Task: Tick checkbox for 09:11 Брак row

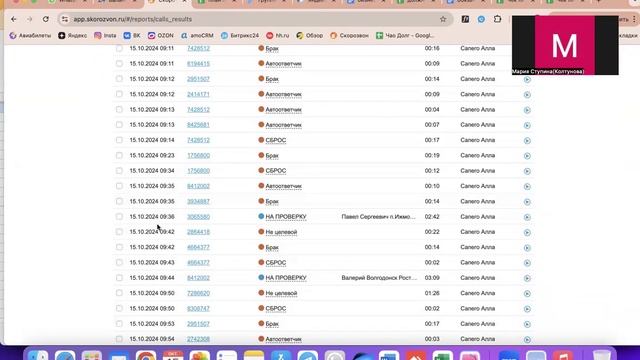Action: (119, 48)
